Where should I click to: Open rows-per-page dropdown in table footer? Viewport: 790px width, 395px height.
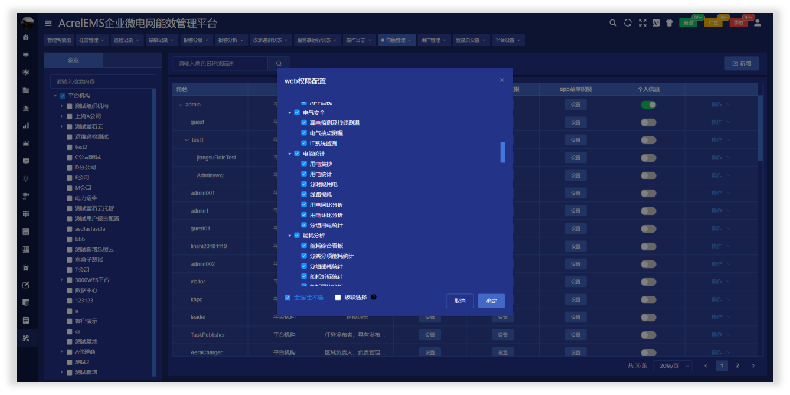click(x=673, y=366)
